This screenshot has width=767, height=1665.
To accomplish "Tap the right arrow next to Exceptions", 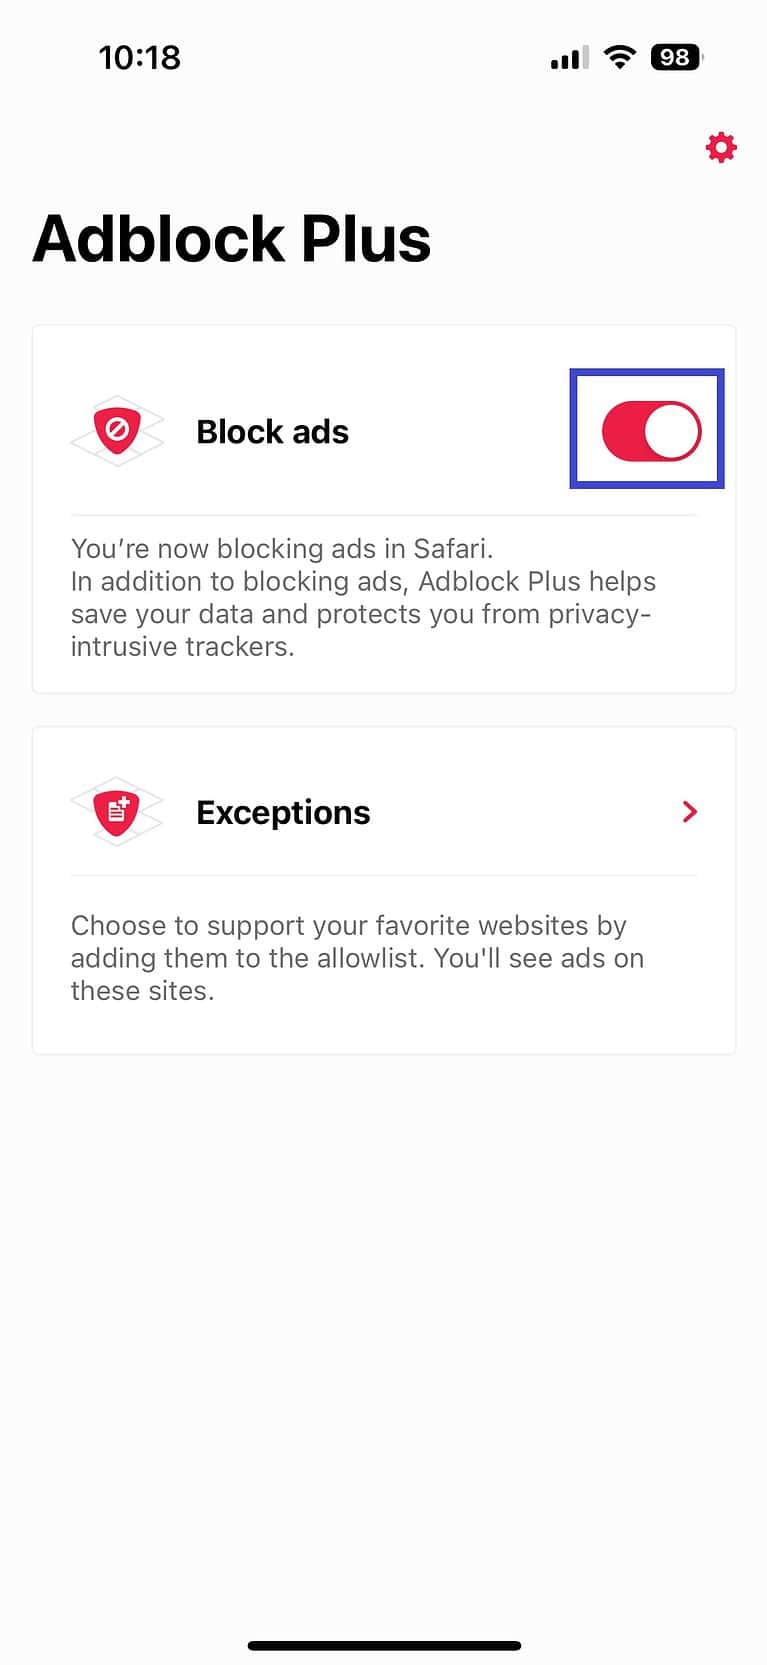I will click(x=689, y=811).
